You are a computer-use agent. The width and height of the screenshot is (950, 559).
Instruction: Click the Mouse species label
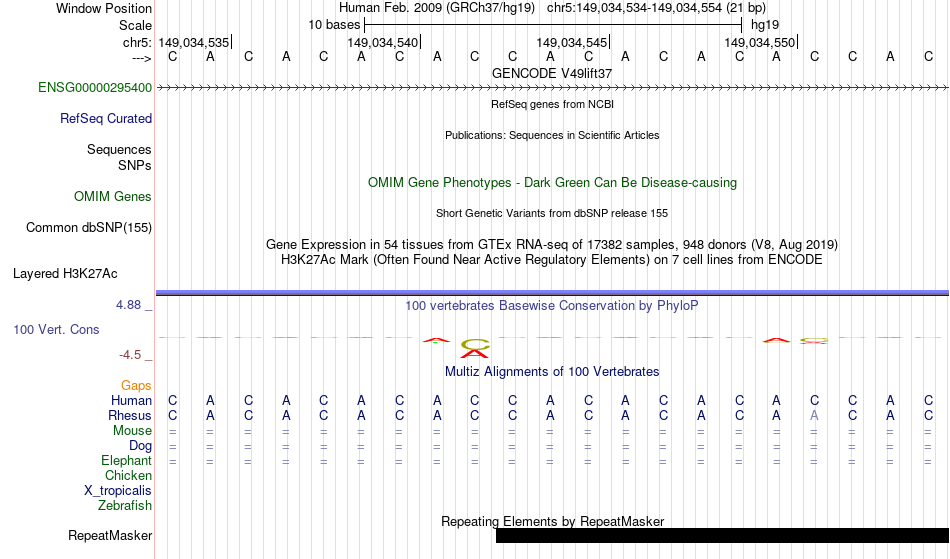click(132, 431)
